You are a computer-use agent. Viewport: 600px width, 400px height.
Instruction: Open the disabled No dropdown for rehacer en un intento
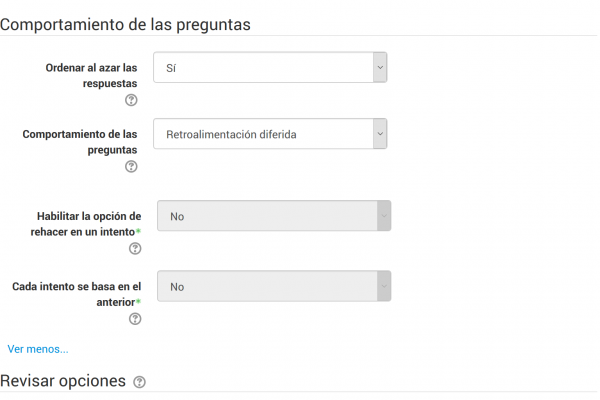274,216
